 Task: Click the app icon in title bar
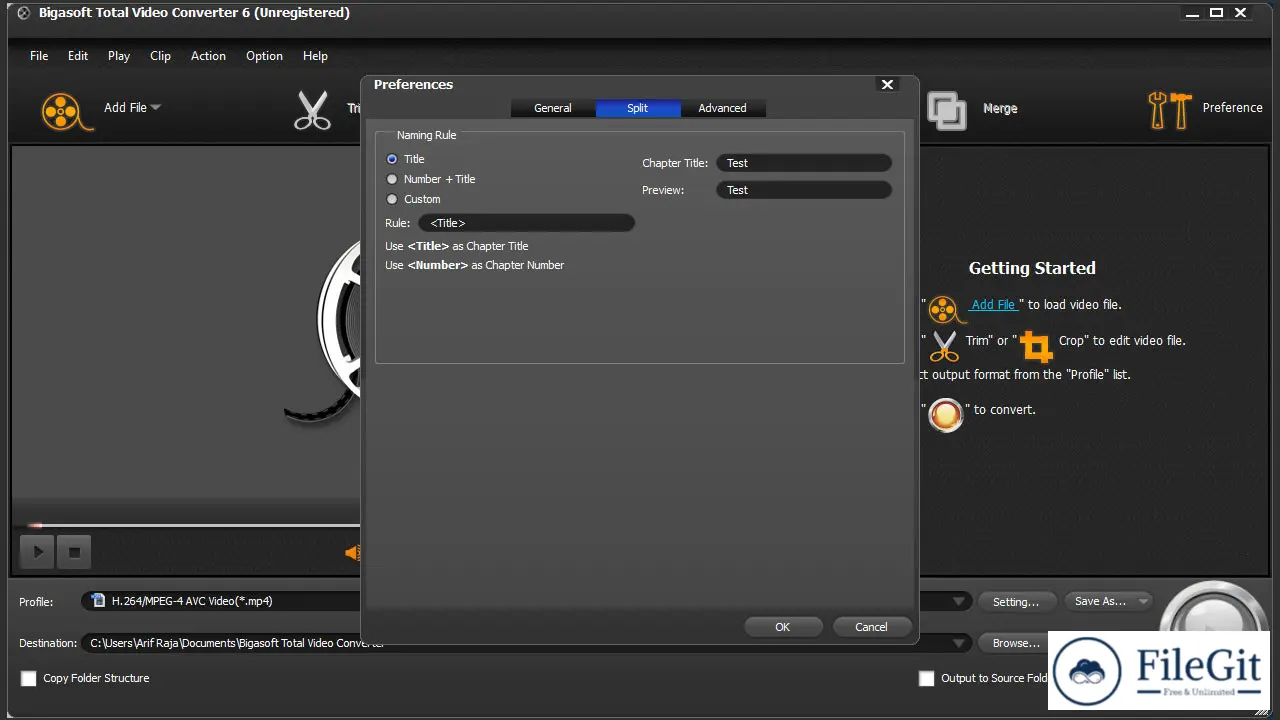[x=24, y=13]
